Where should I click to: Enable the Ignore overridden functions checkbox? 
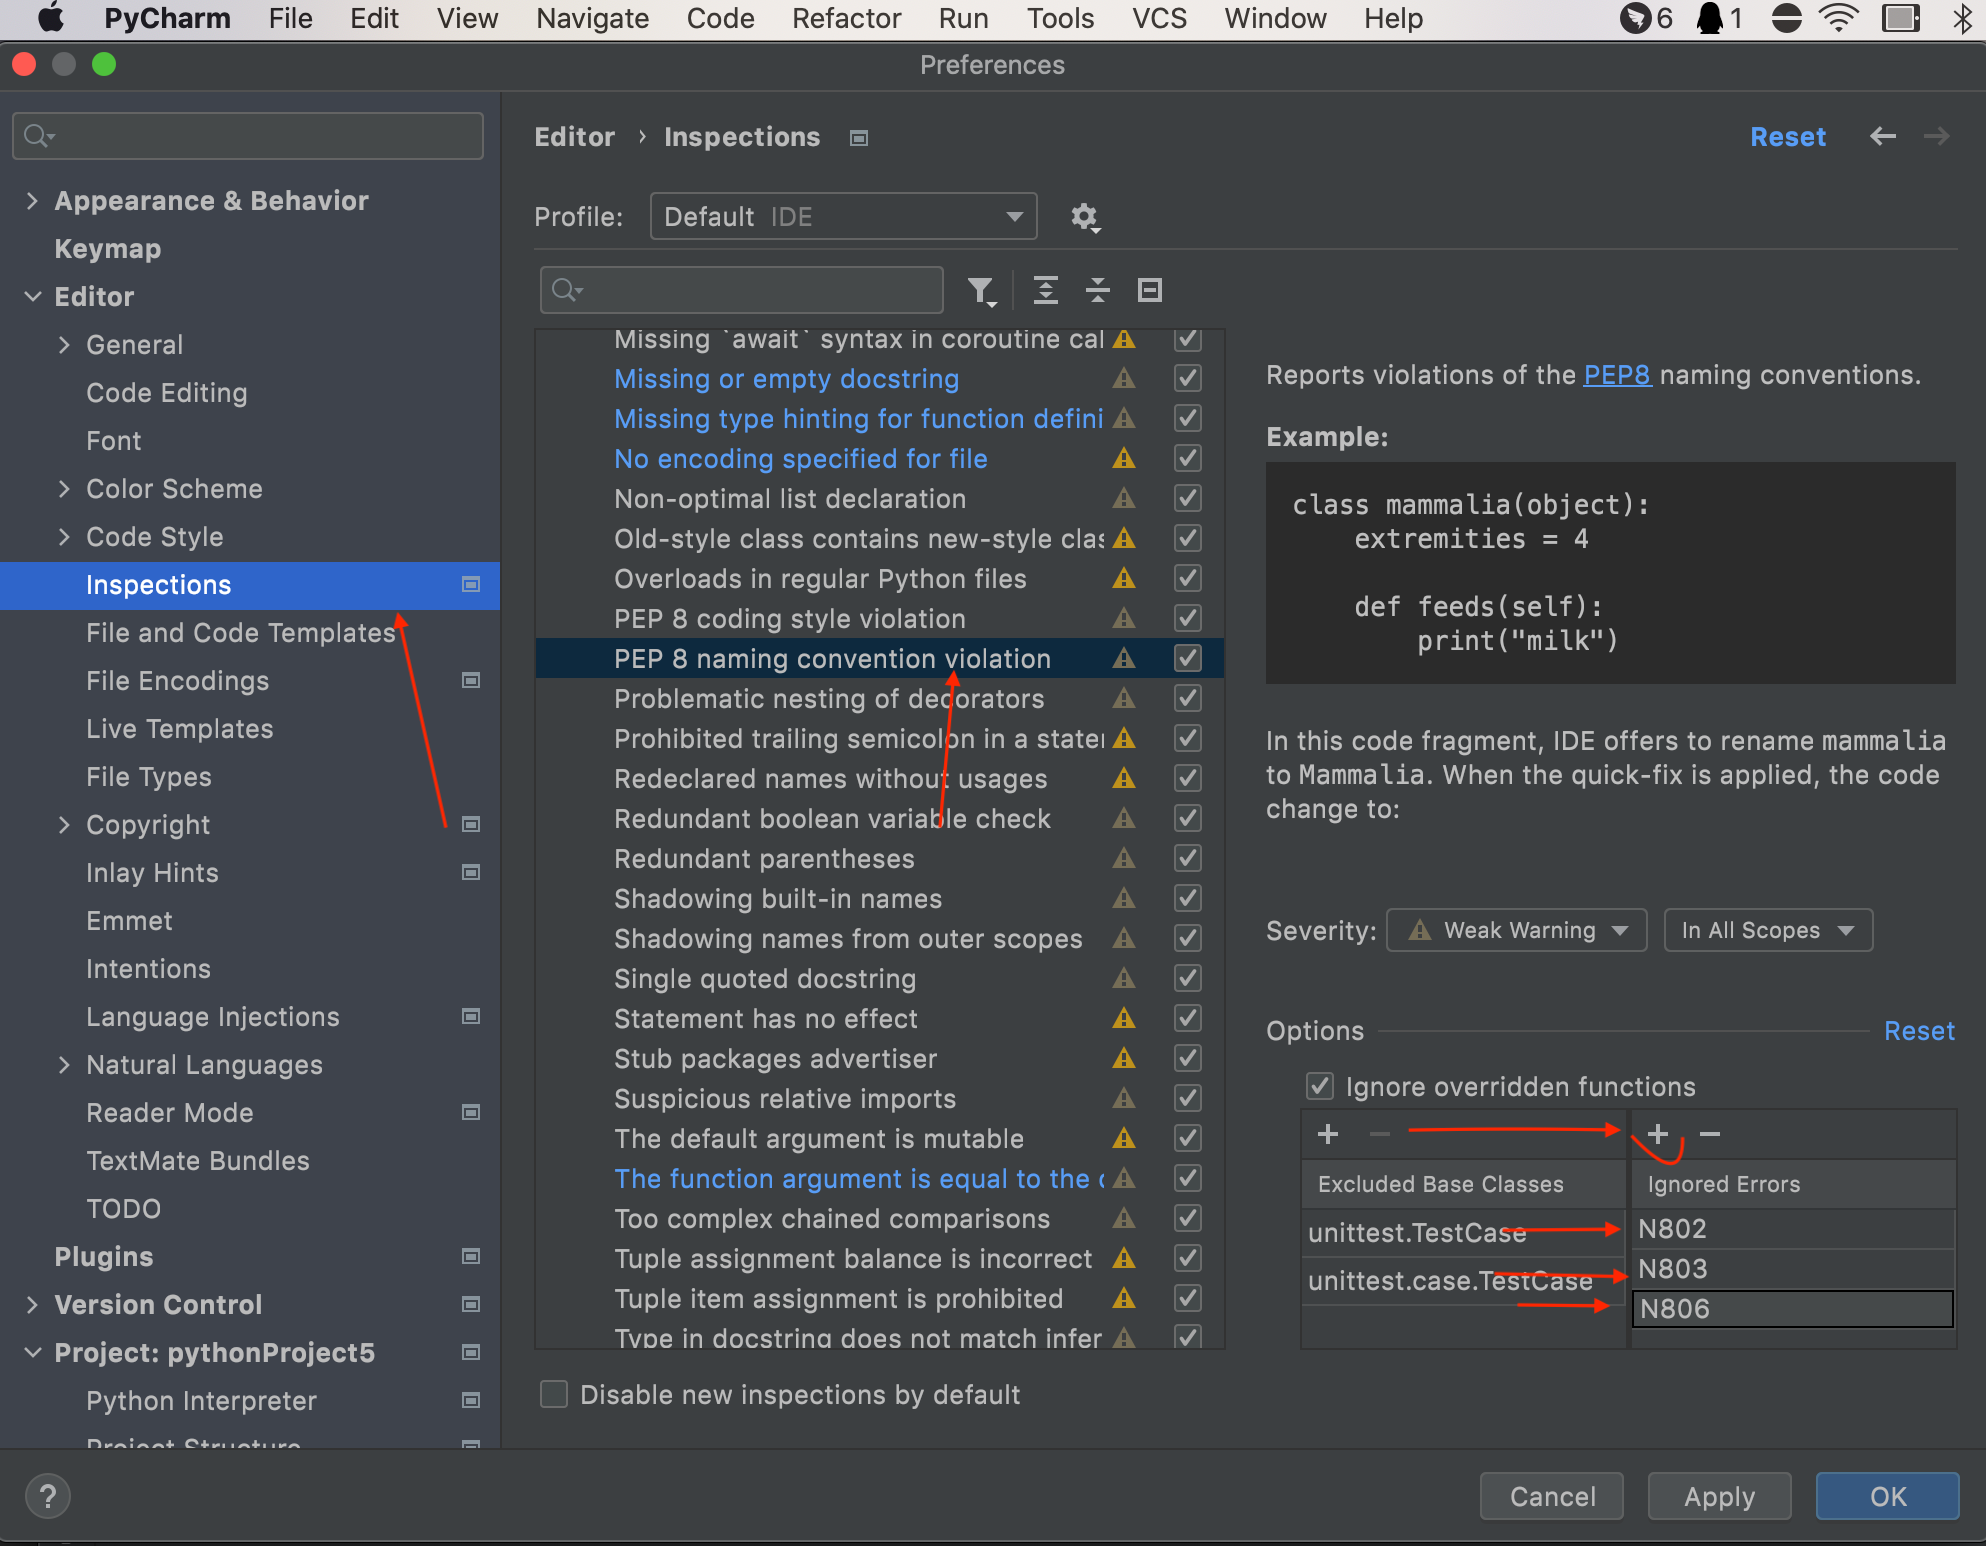(x=1320, y=1085)
